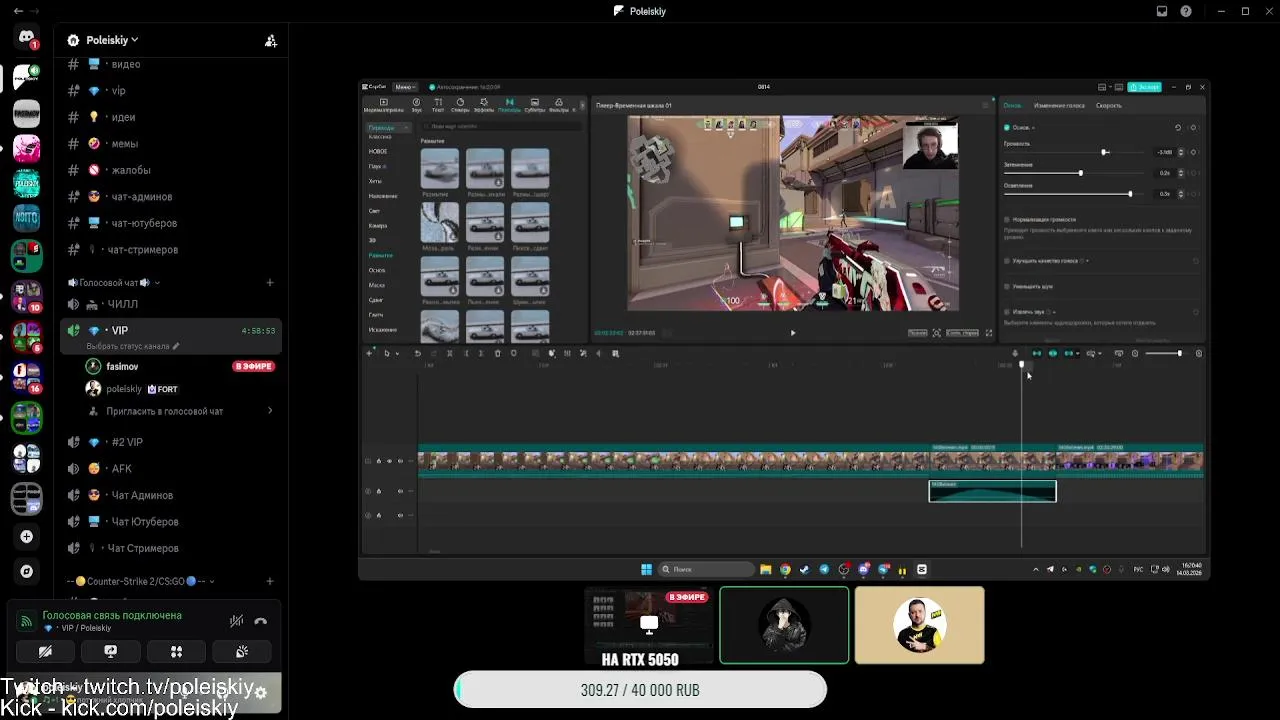Open the НА RTX 5050 stream tile

click(649, 625)
